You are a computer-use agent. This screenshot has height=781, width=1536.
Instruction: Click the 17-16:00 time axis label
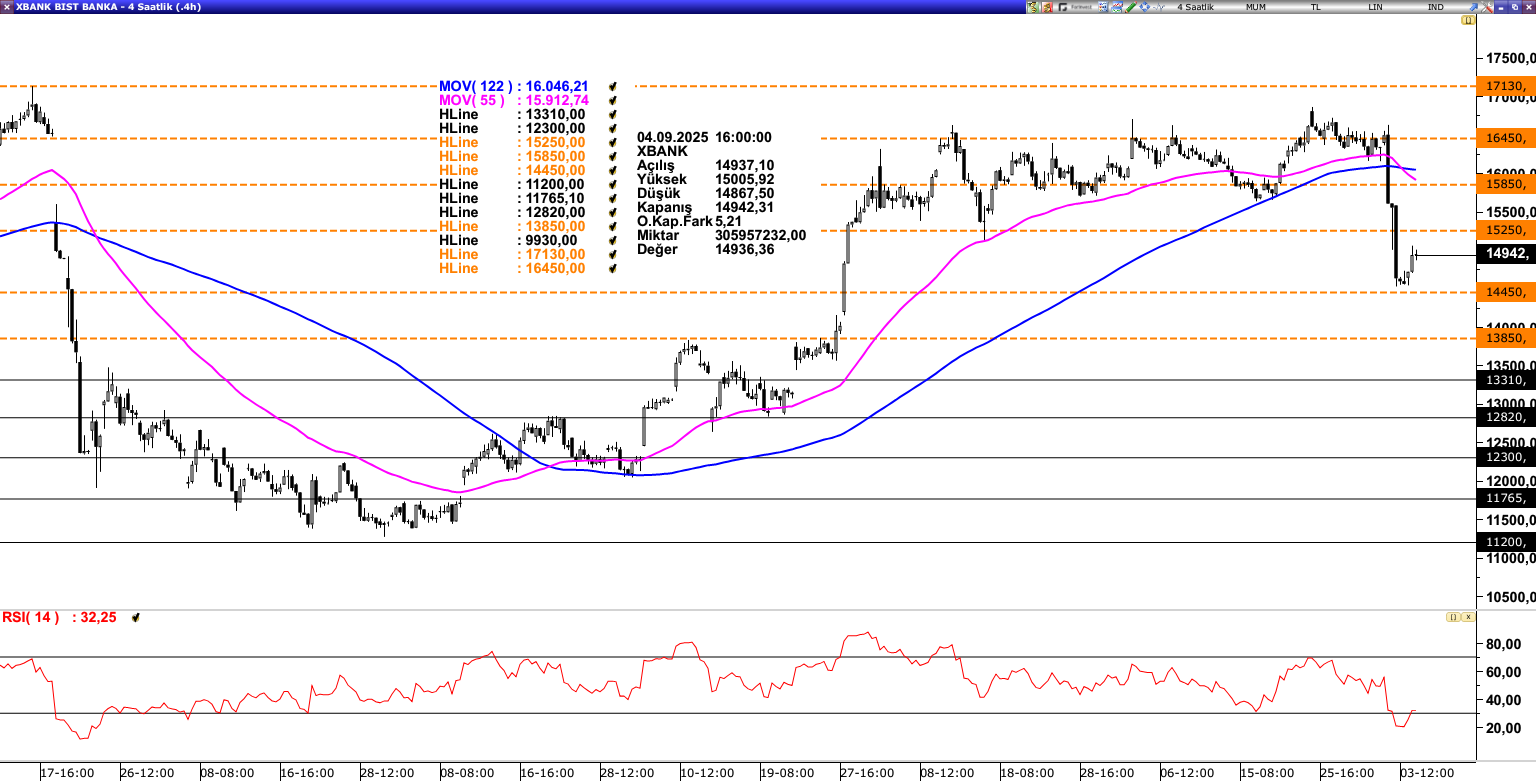(x=68, y=773)
